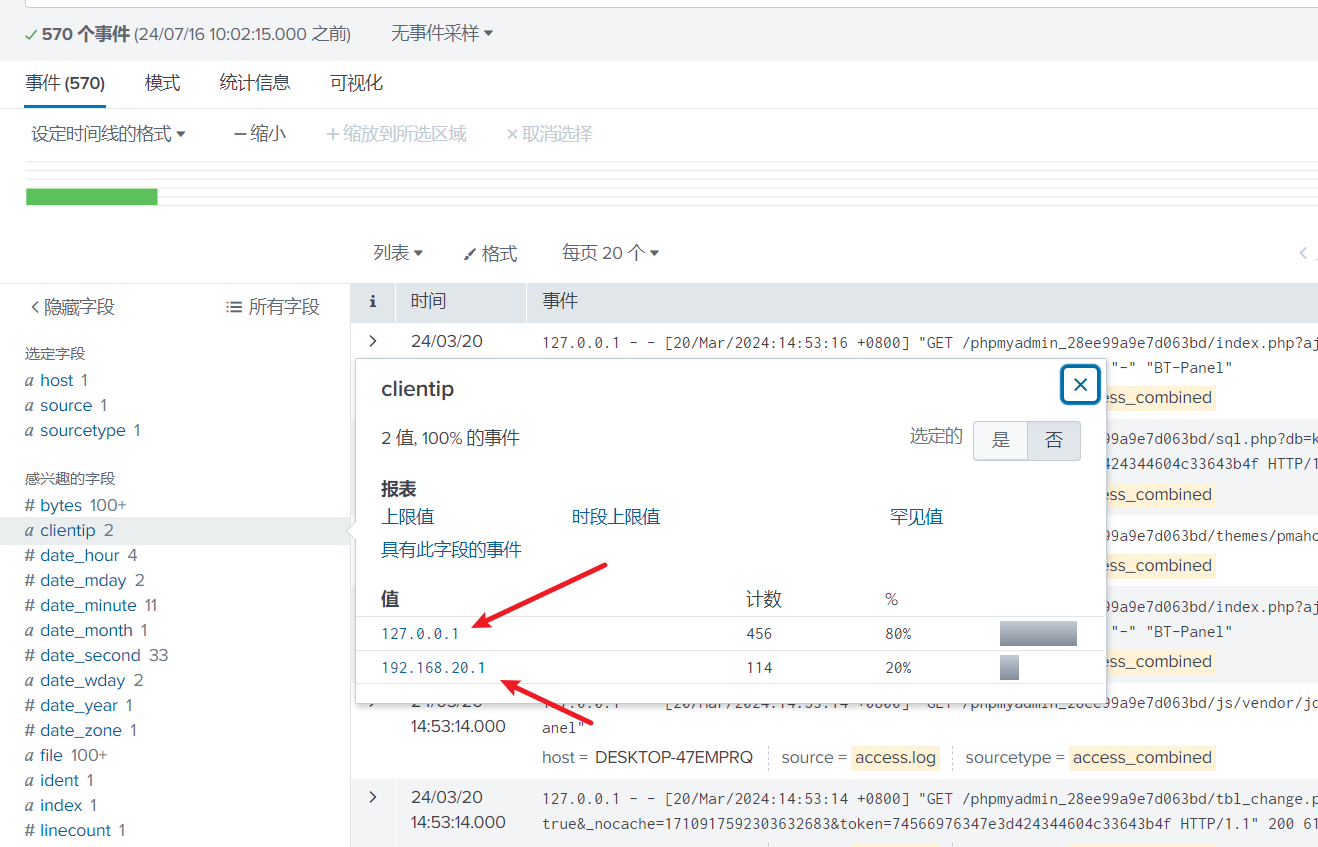Open the timeline format dropdown

pos(108,134)
